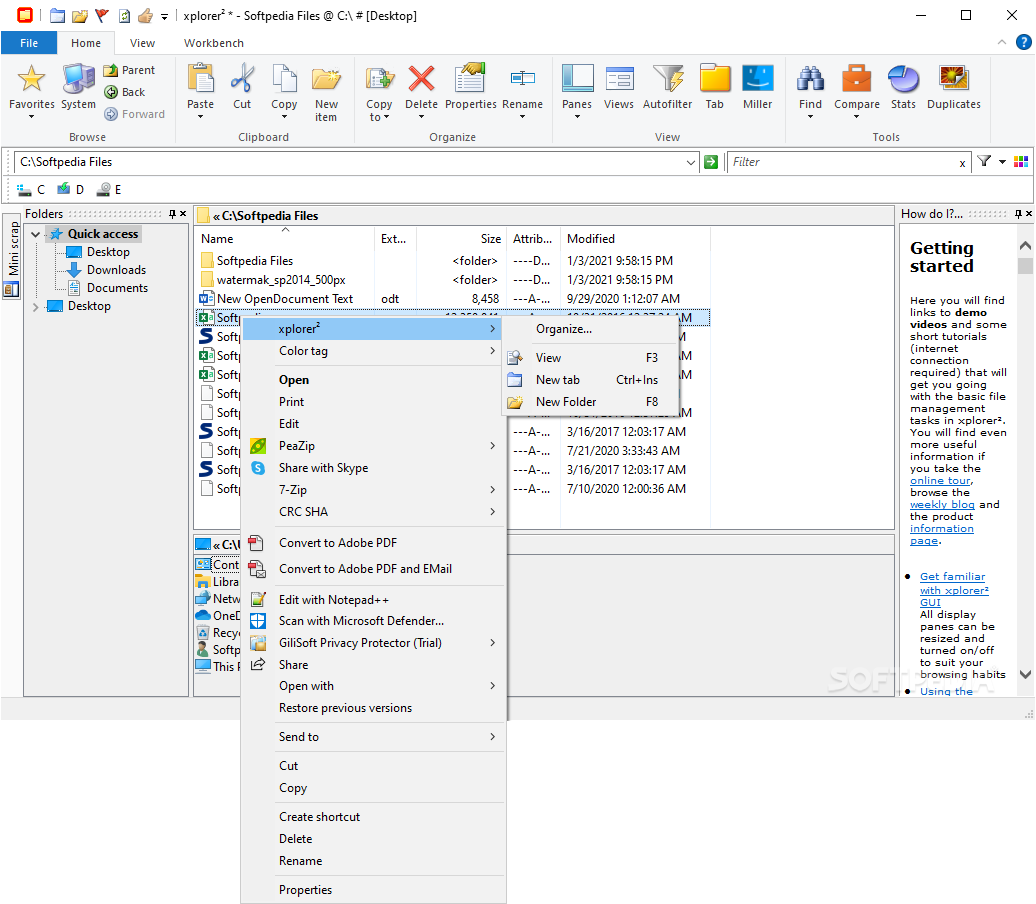Choose Share with Skype
The height and width of the screenshot is (904, 1036).
click(373, 468)
